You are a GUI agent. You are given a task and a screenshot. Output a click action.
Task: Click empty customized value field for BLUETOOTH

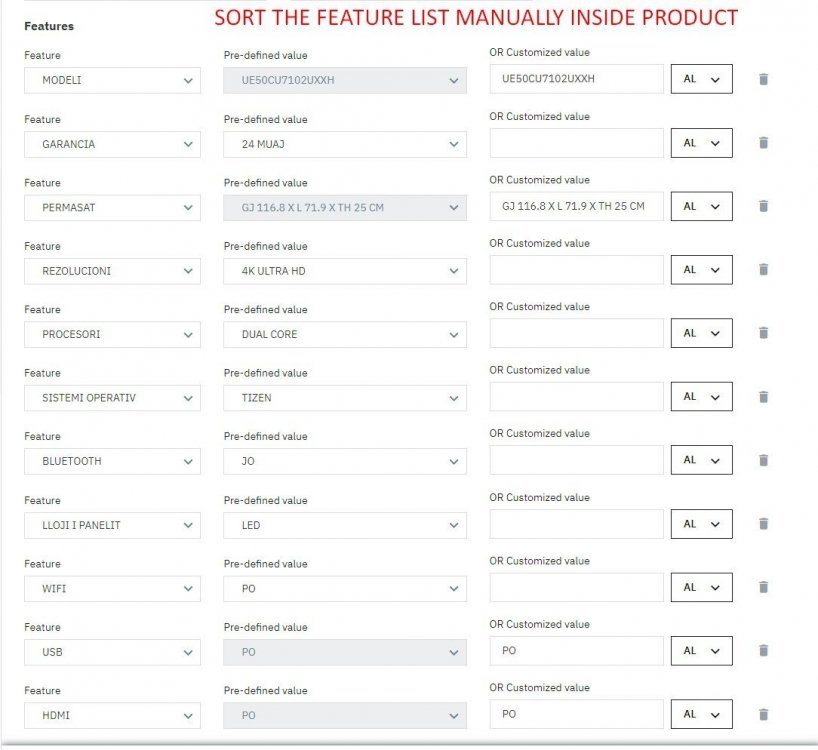(576, 460)
